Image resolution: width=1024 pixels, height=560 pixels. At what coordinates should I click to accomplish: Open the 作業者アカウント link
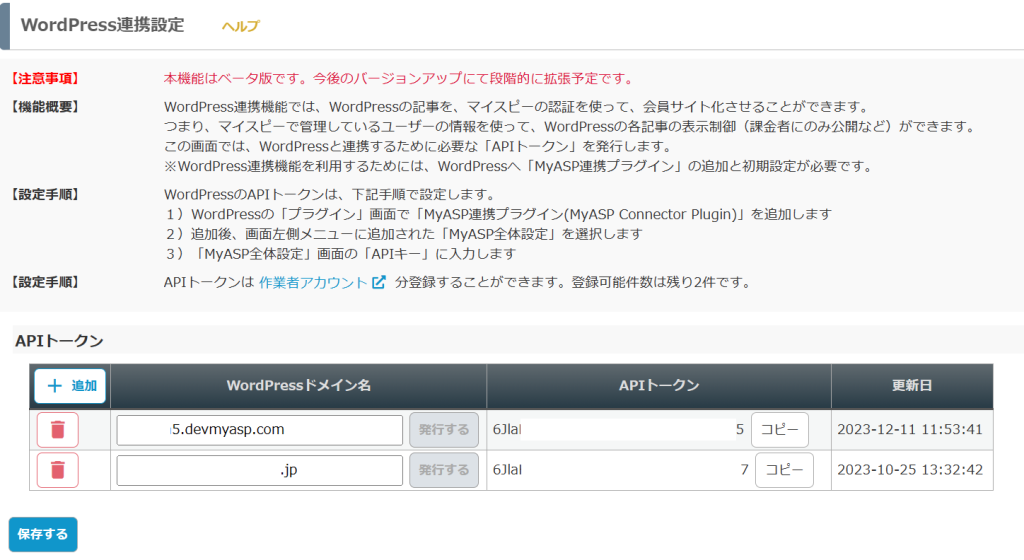313,283
